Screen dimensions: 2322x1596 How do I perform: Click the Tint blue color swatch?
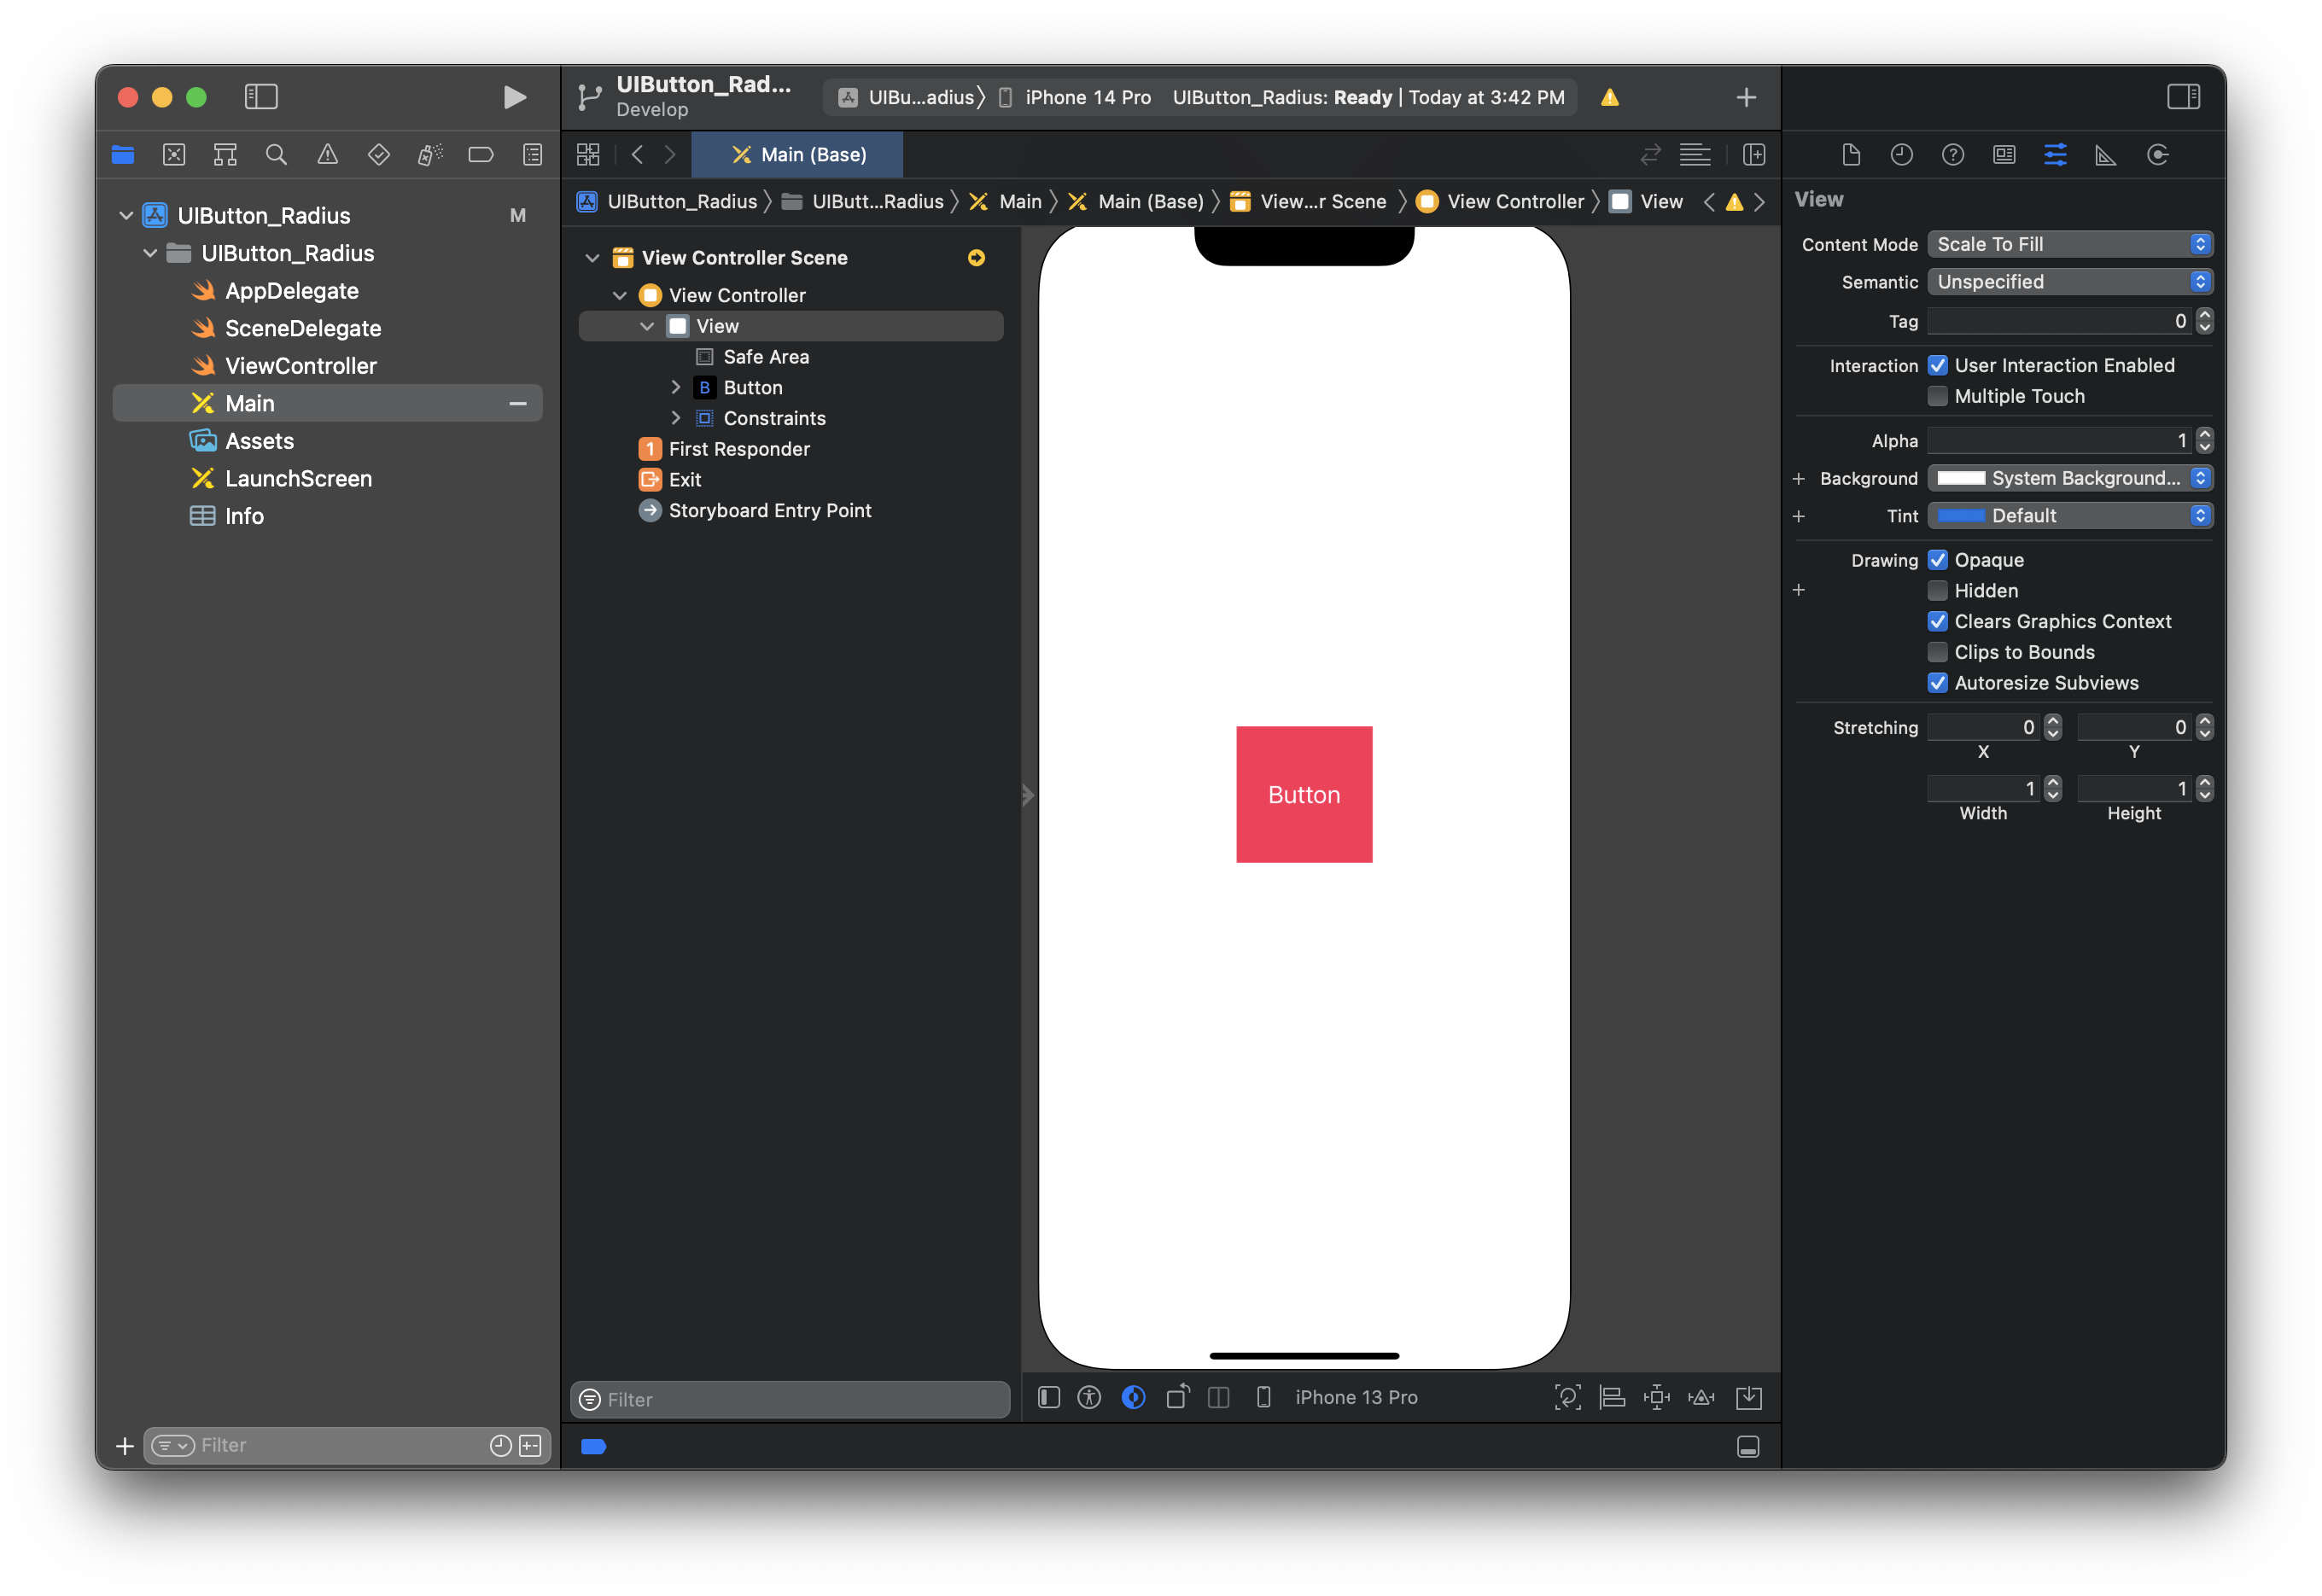click(x=1960, y=516)
